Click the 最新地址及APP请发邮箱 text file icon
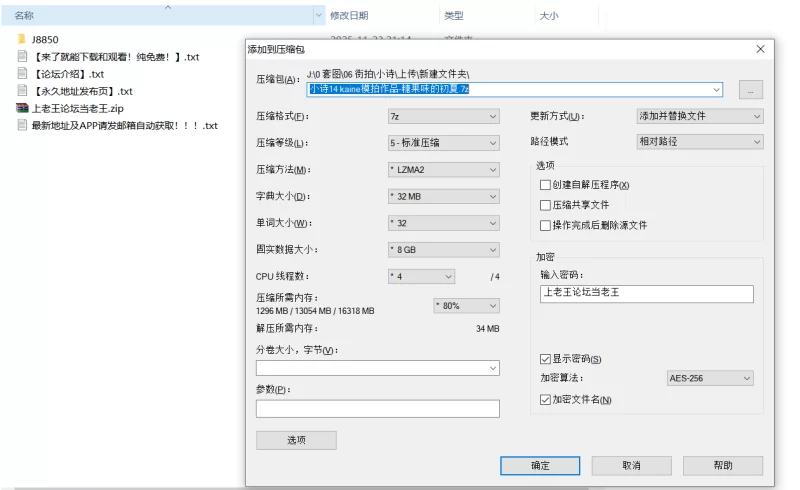 pos(21,125)
